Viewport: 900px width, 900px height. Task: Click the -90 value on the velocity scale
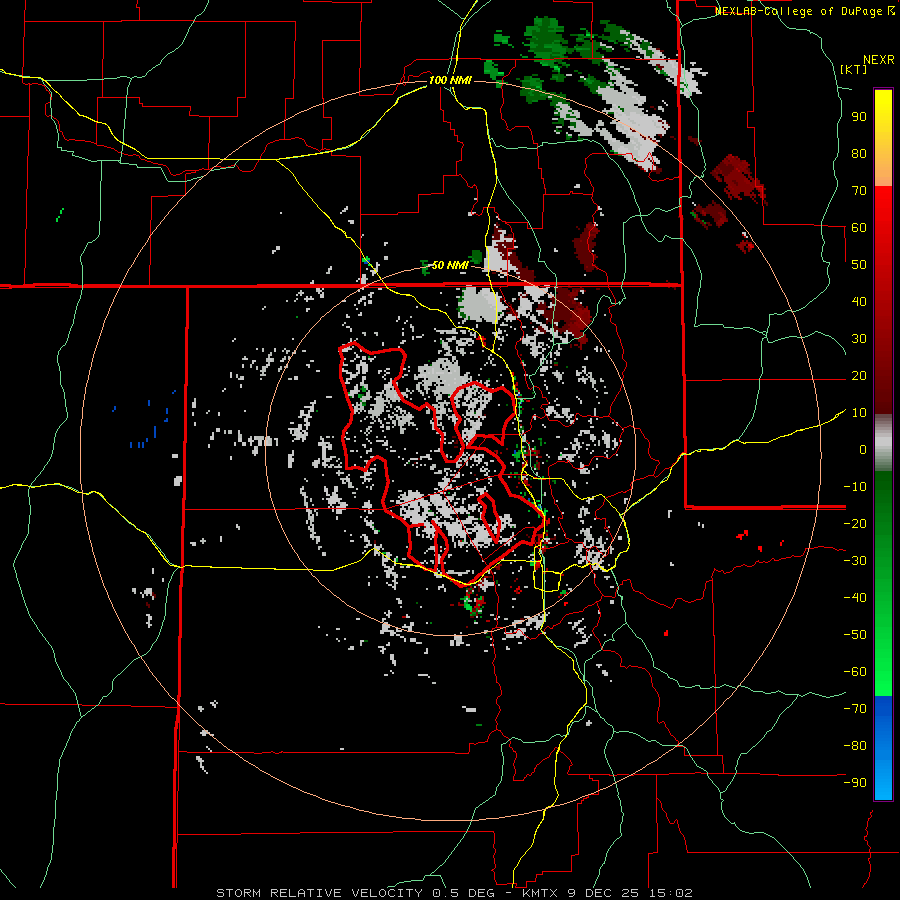click(x=855, y=782)
